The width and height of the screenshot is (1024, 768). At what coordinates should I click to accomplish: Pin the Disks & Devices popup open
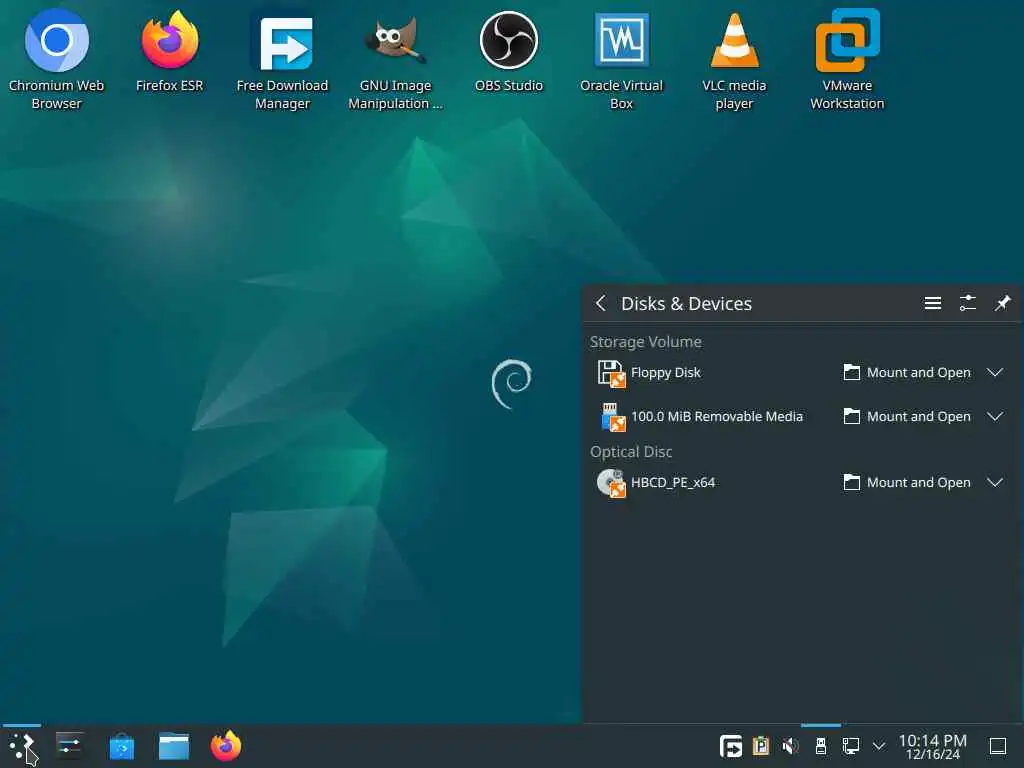click(1002, 303)
